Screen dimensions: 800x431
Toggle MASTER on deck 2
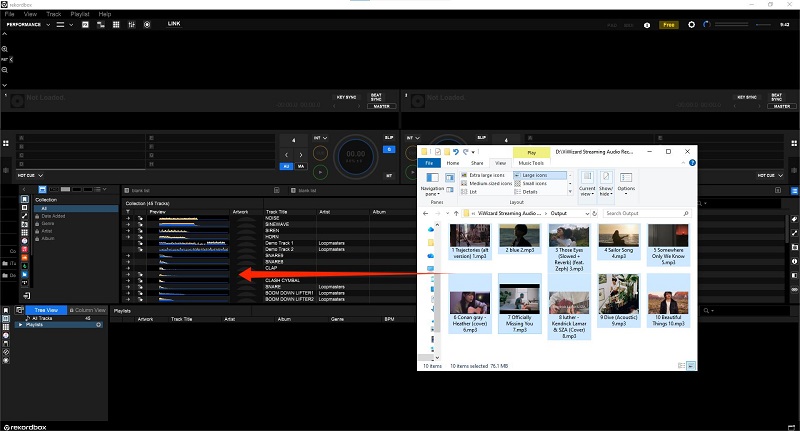tap(782, 106)
